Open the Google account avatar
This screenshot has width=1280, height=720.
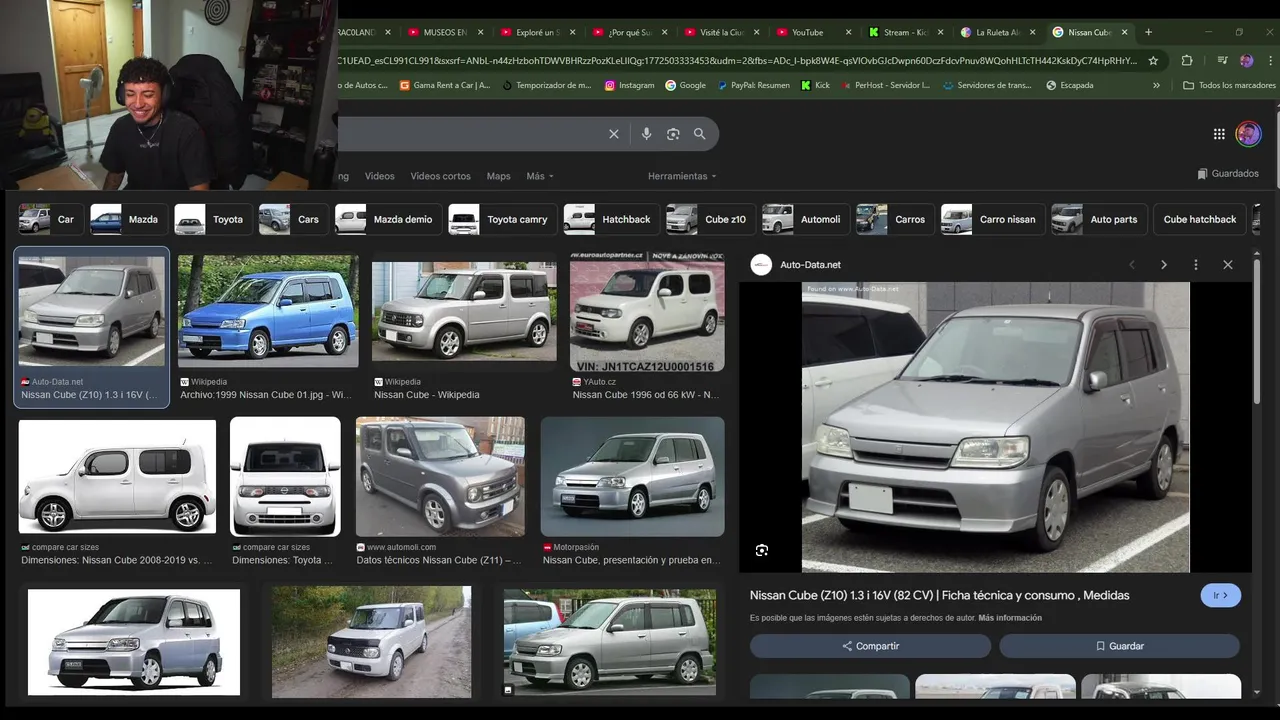click(x=1248, y=134)
